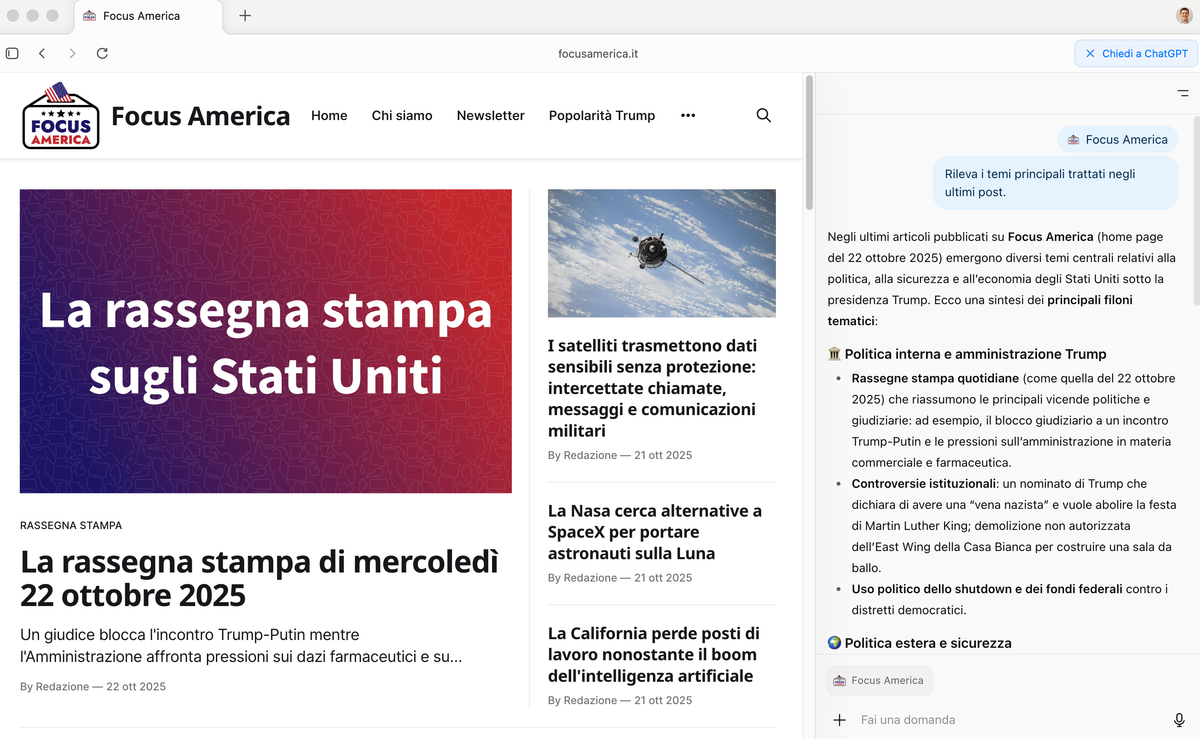Click the user profile avatar

click(x=1184, y=16)
